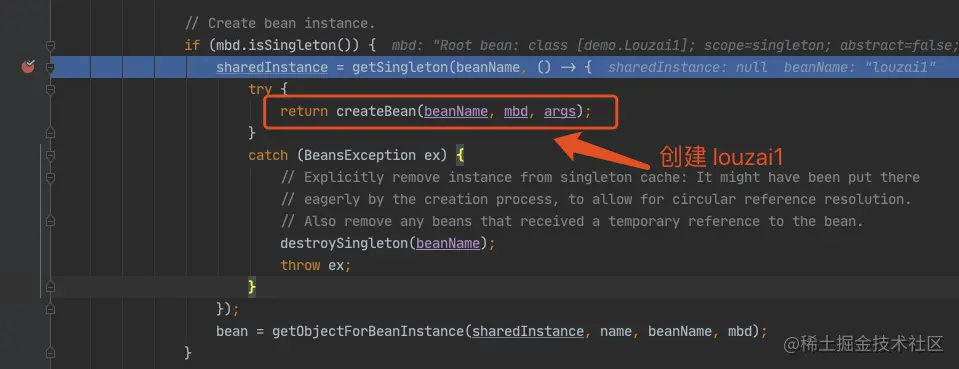The height and width of the screenshot is (369, 959).
Task: Click the '});' lambda closing line
Action: [x=228, y=309]
